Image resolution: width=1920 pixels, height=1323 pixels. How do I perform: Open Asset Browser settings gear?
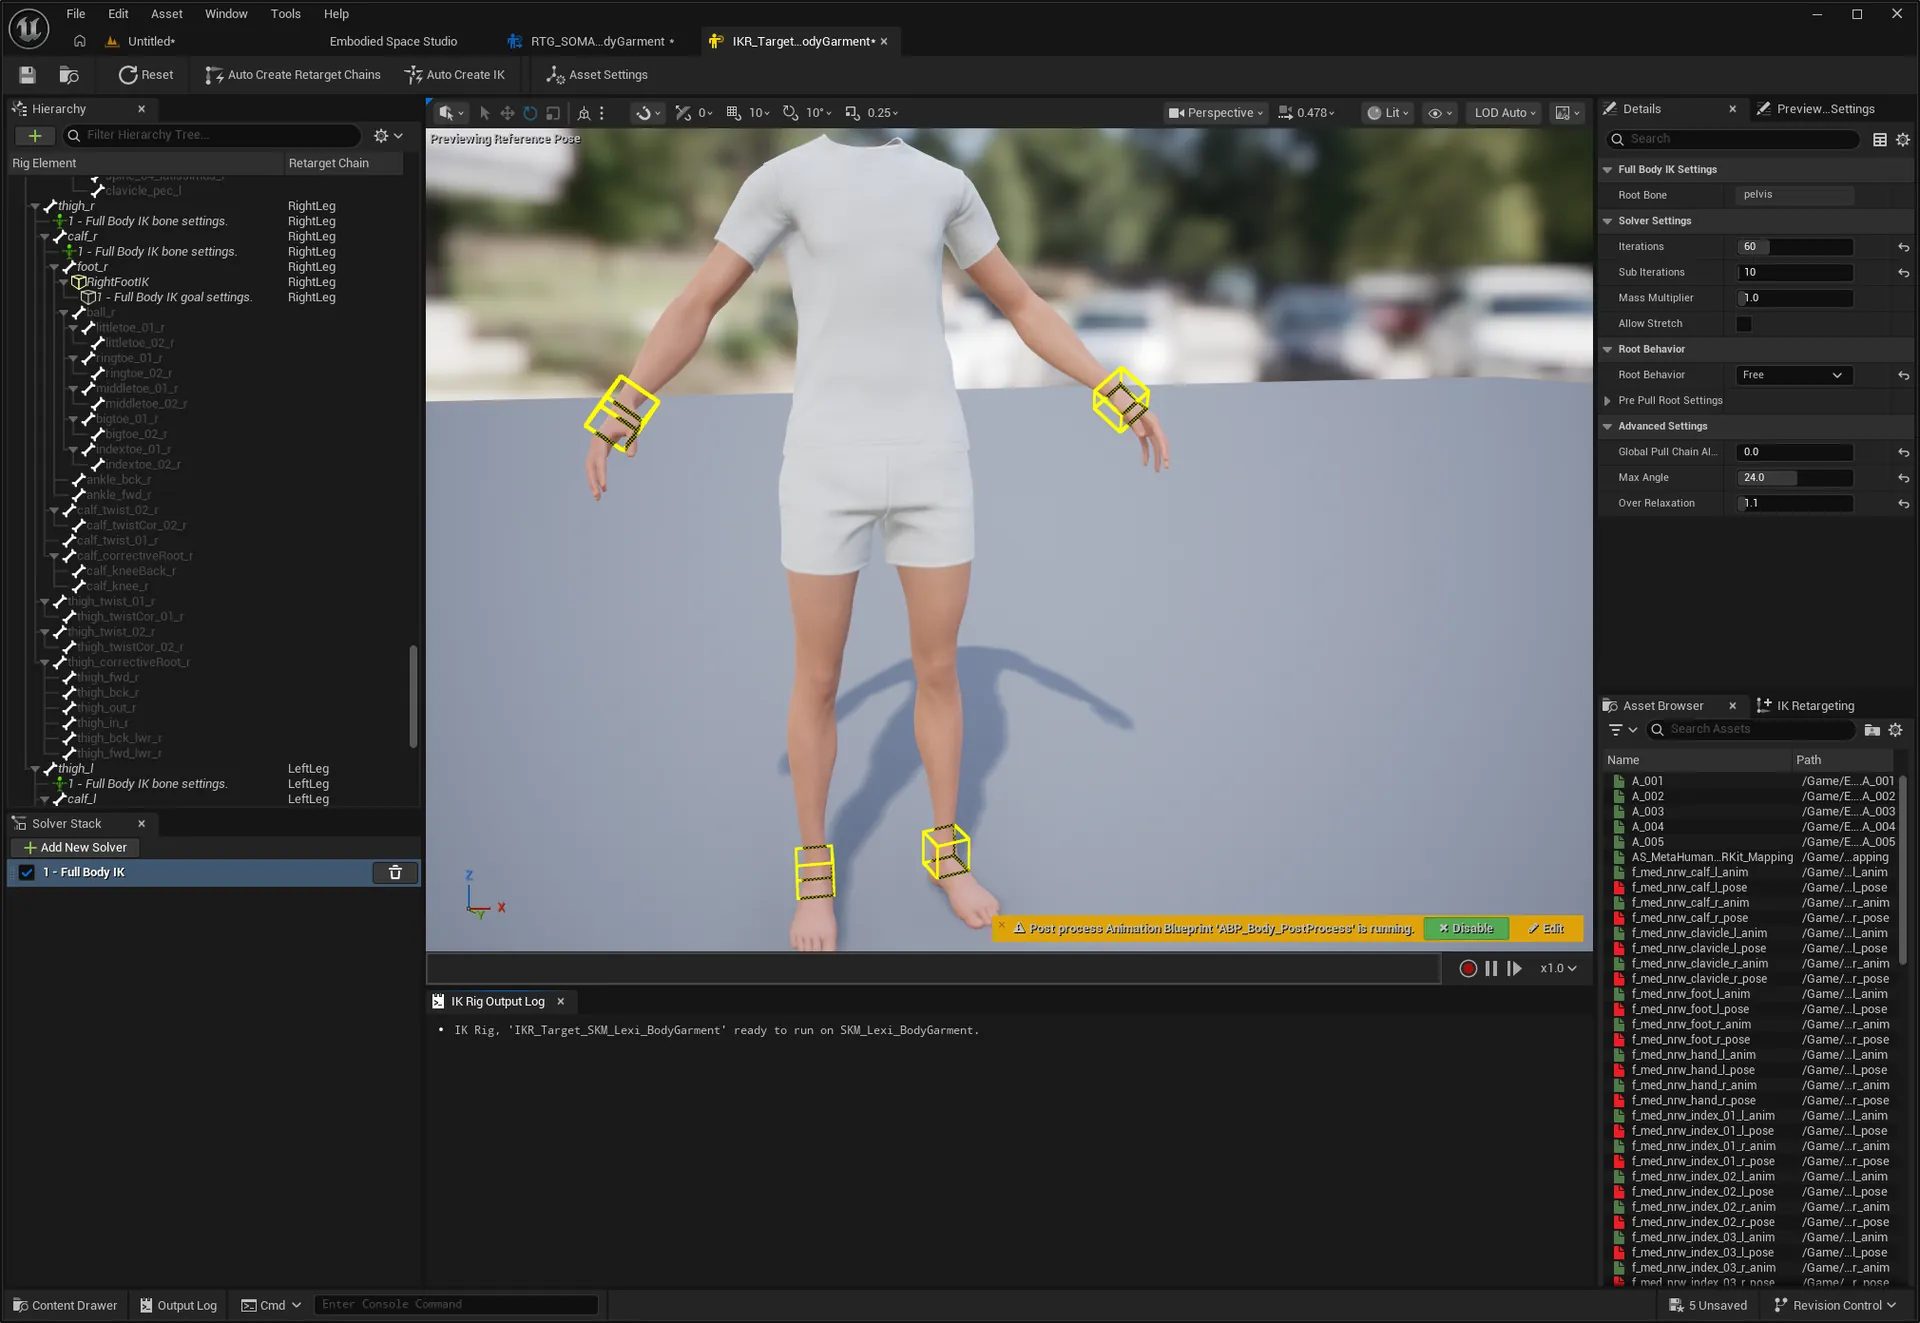(1895, 730)
